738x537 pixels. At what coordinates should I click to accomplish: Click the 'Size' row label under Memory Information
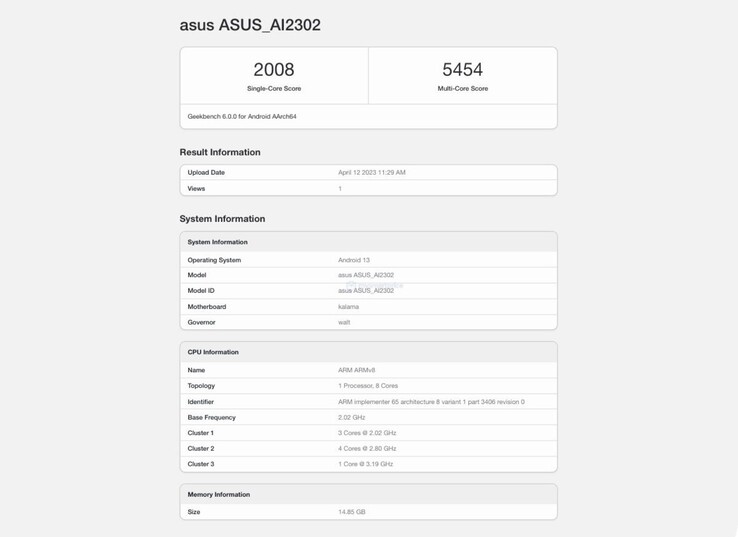tap(194, 512)
